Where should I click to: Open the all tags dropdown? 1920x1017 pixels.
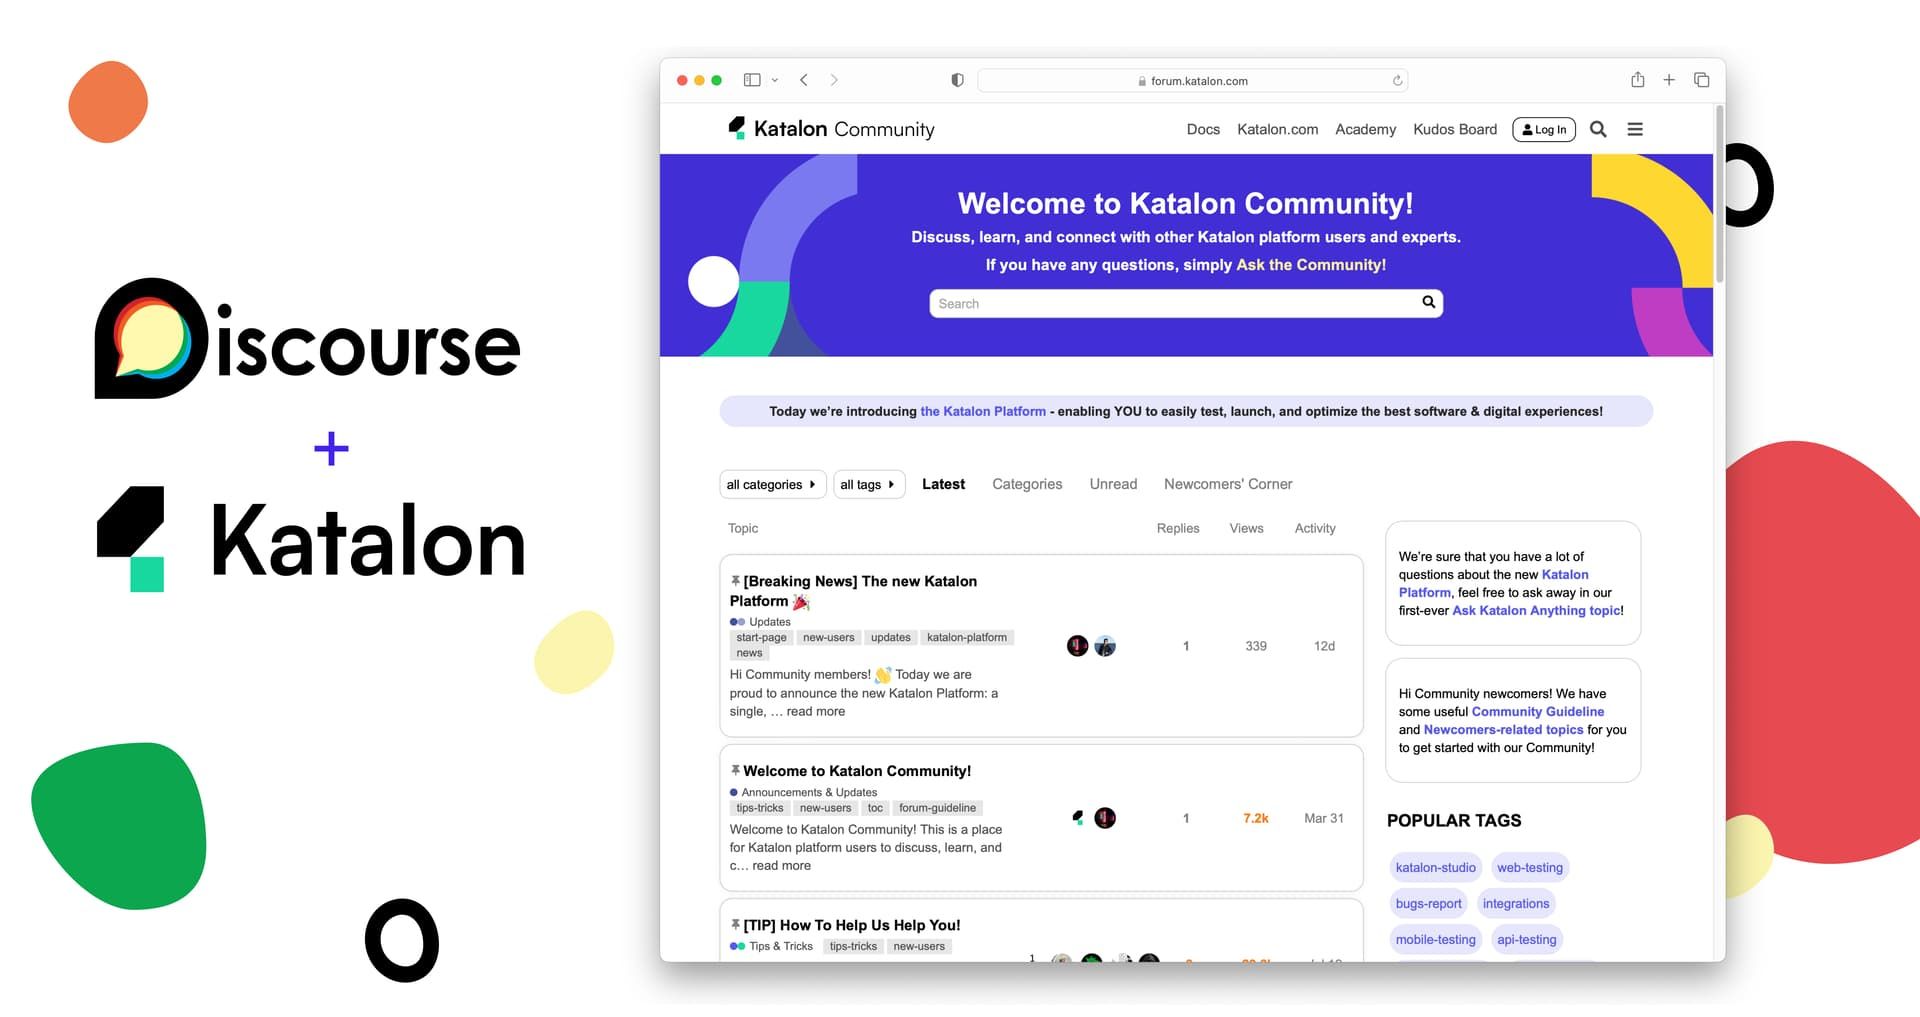868,484
